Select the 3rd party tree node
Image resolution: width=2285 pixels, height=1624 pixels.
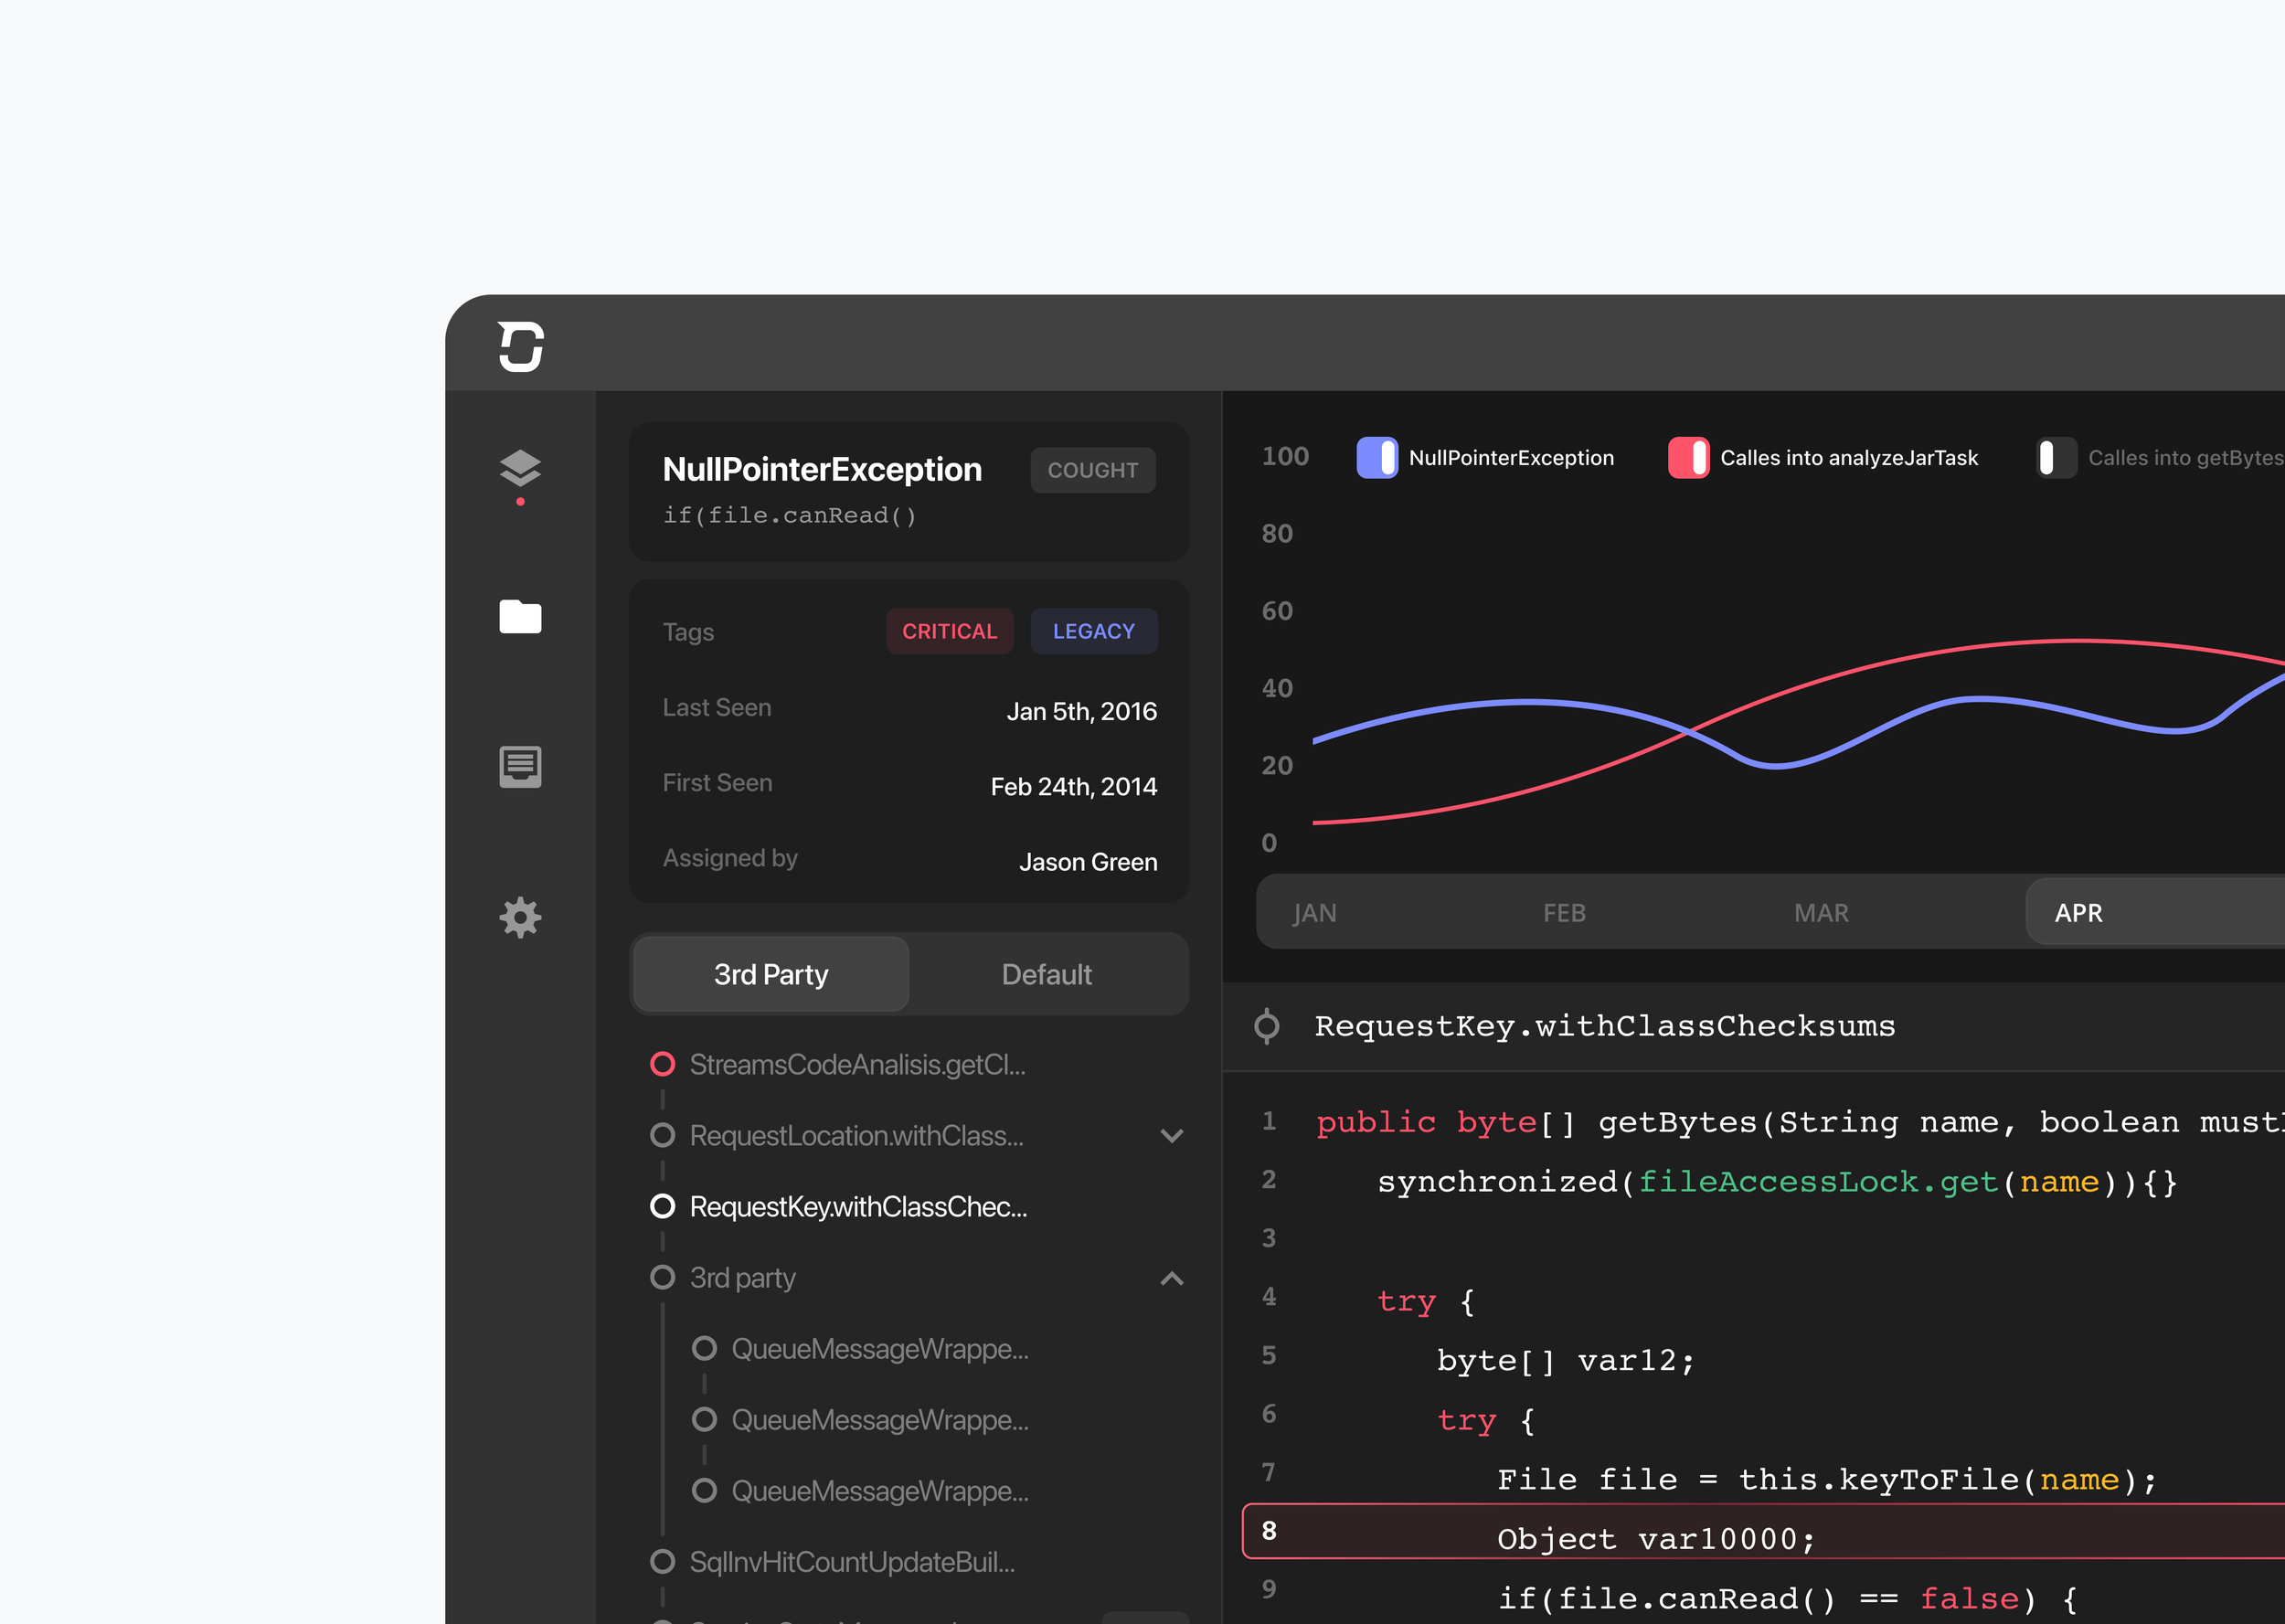[x=742, y=1278]
